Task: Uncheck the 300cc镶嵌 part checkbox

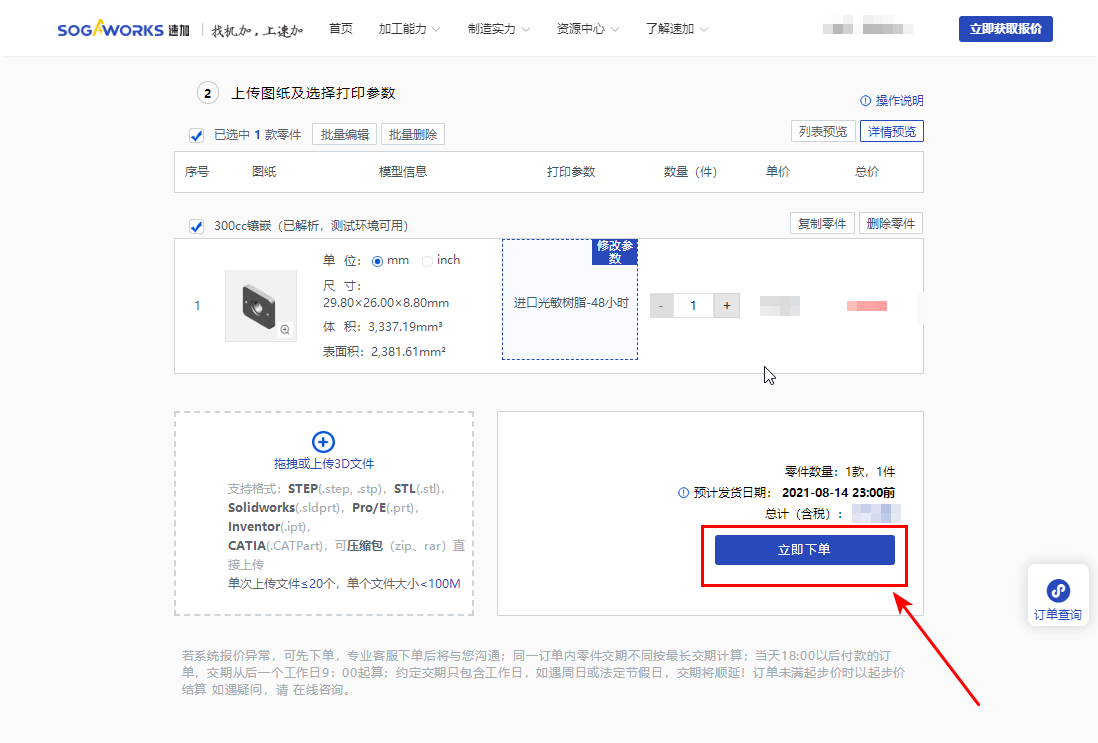Action: (x=196, y=226)
